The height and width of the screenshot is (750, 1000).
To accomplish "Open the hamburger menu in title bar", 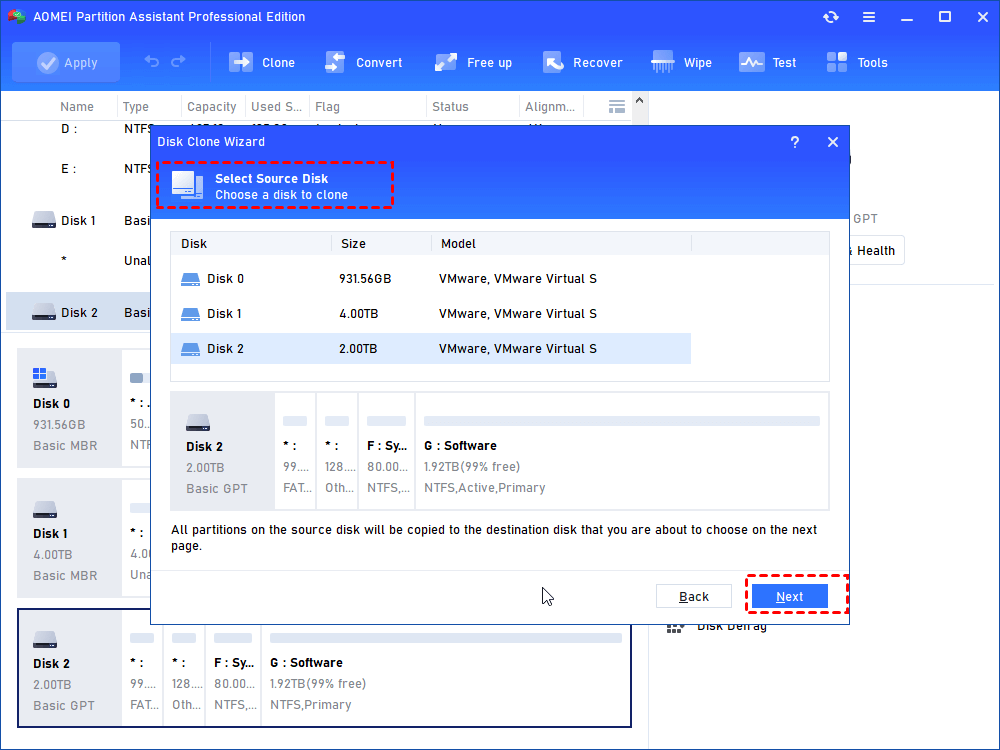I will click(x=869, y=17).
